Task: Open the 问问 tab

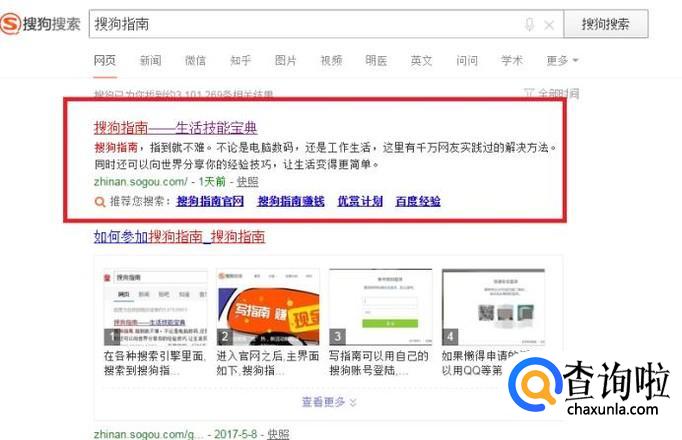Action: coord(467,60)
